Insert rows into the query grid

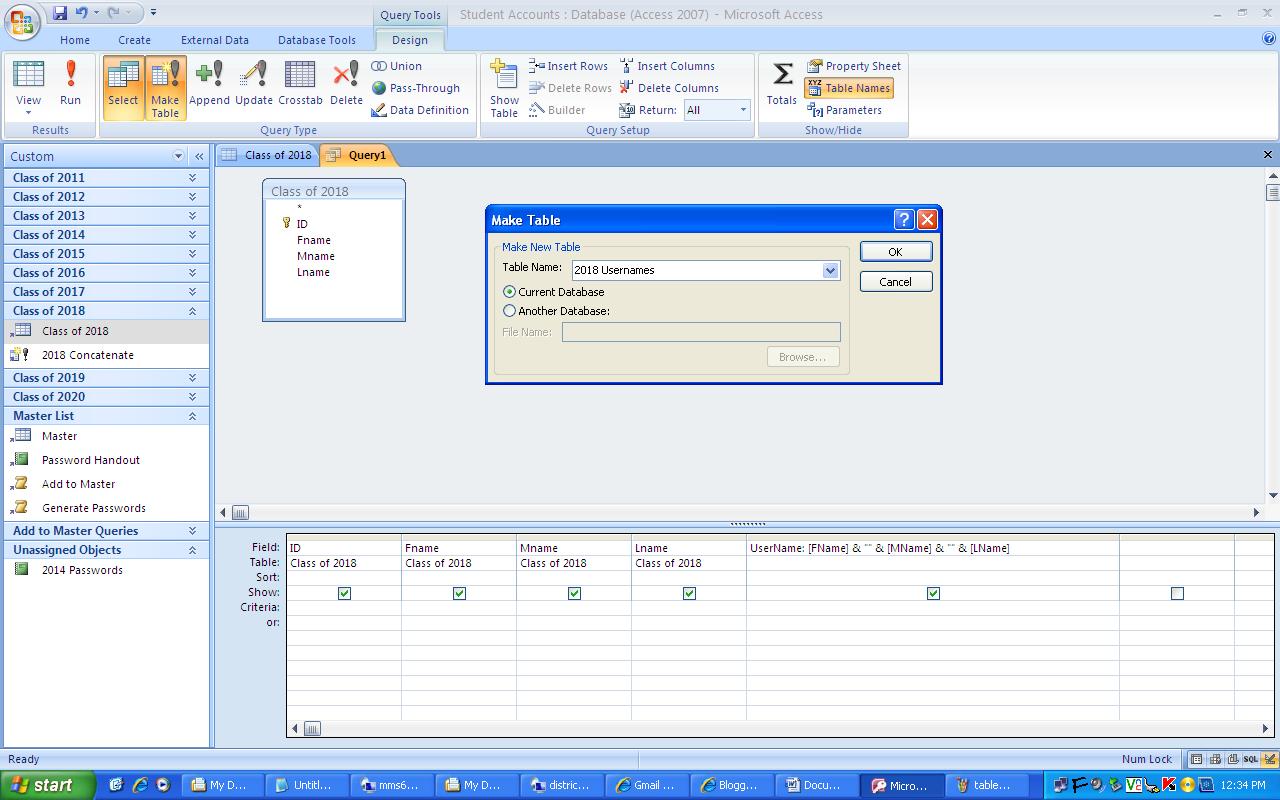569,65
